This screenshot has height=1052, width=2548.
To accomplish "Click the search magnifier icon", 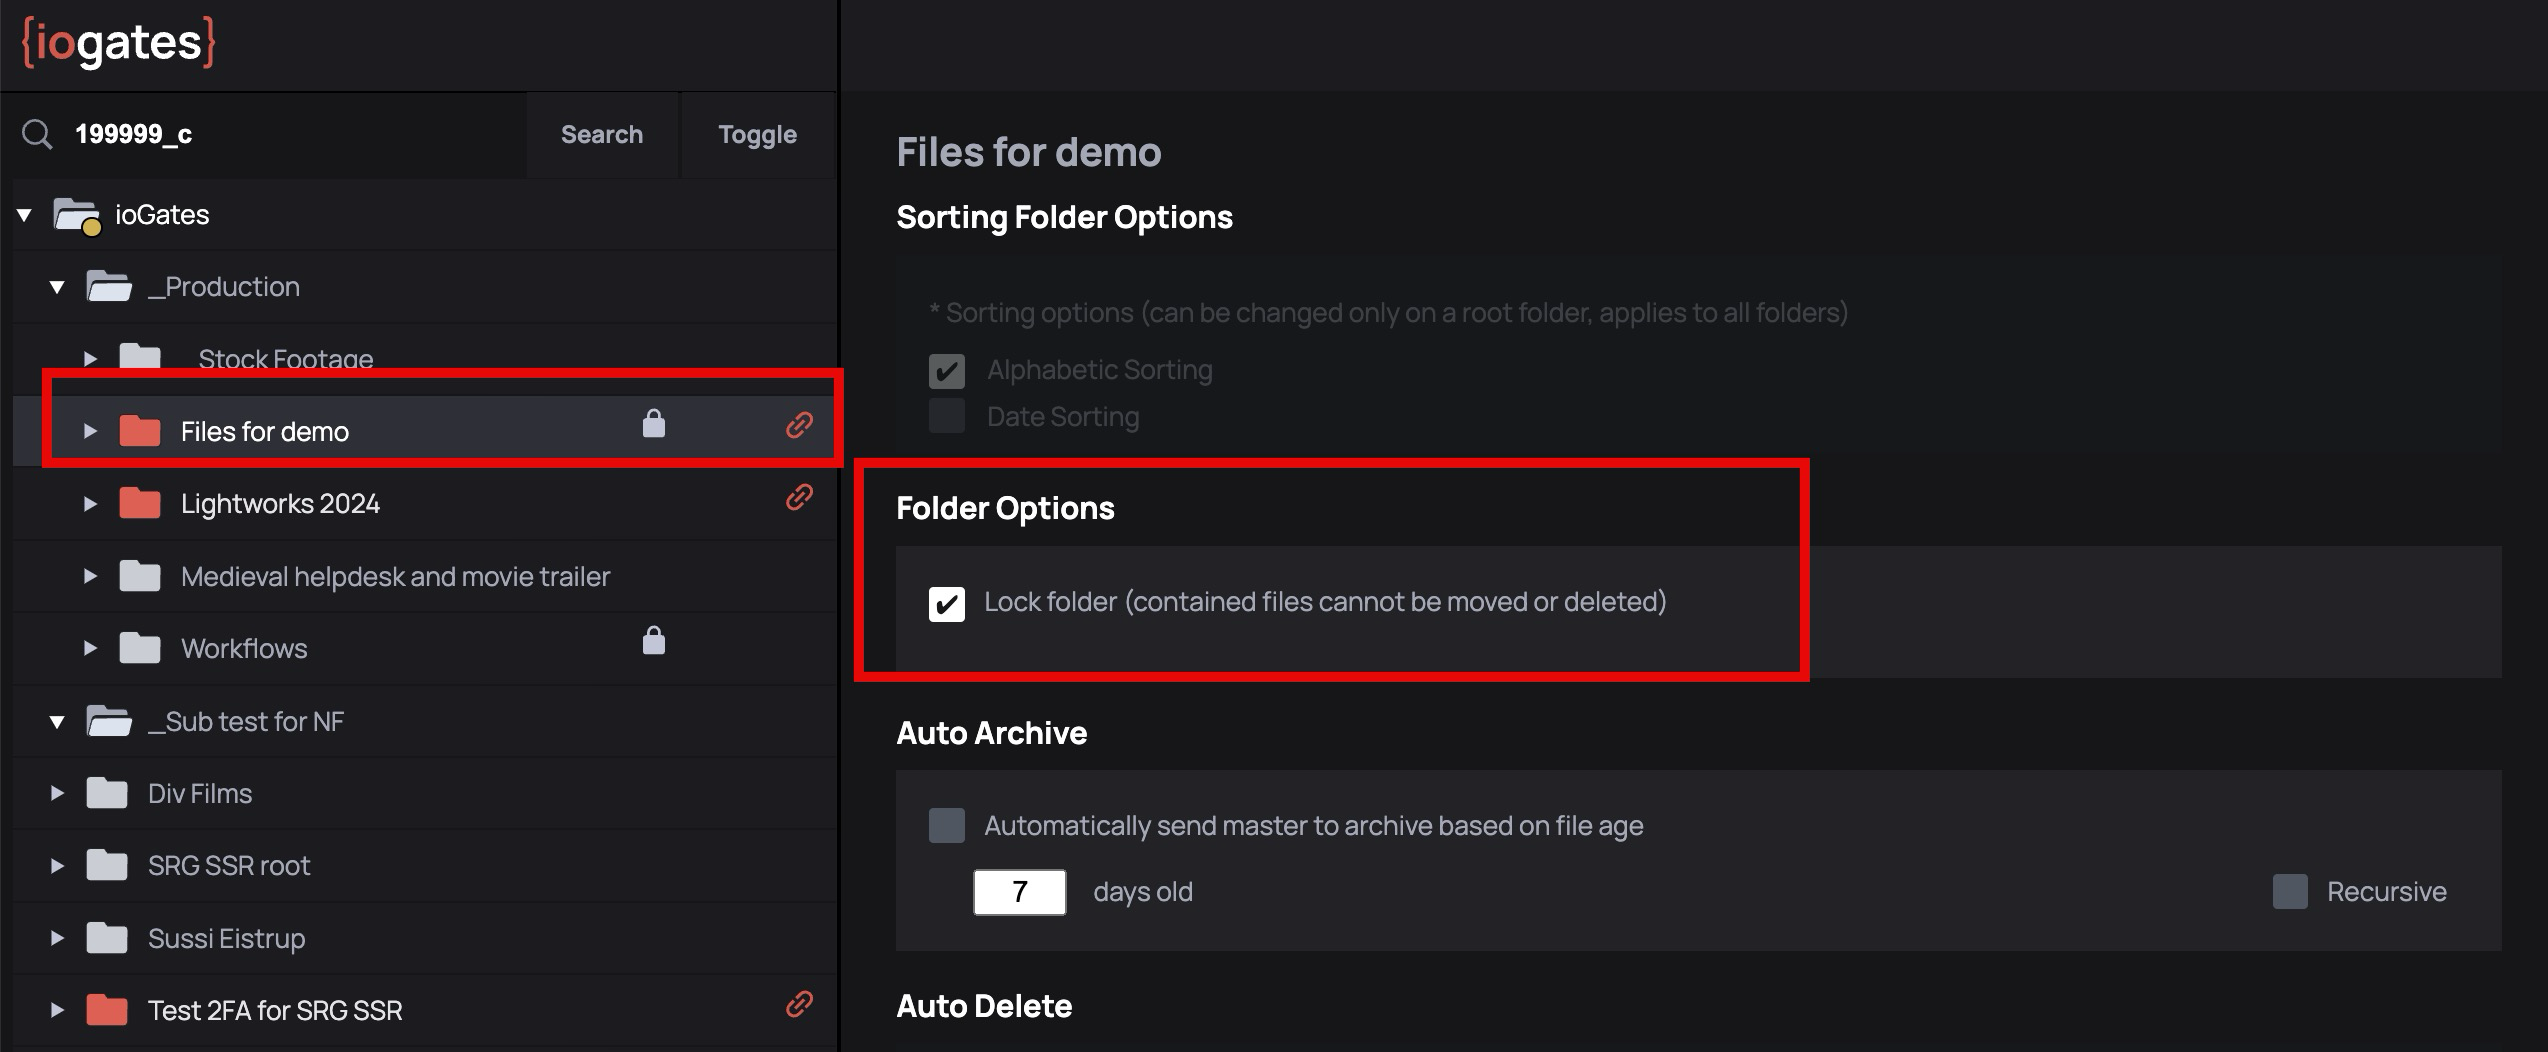I will click(37, 134).
